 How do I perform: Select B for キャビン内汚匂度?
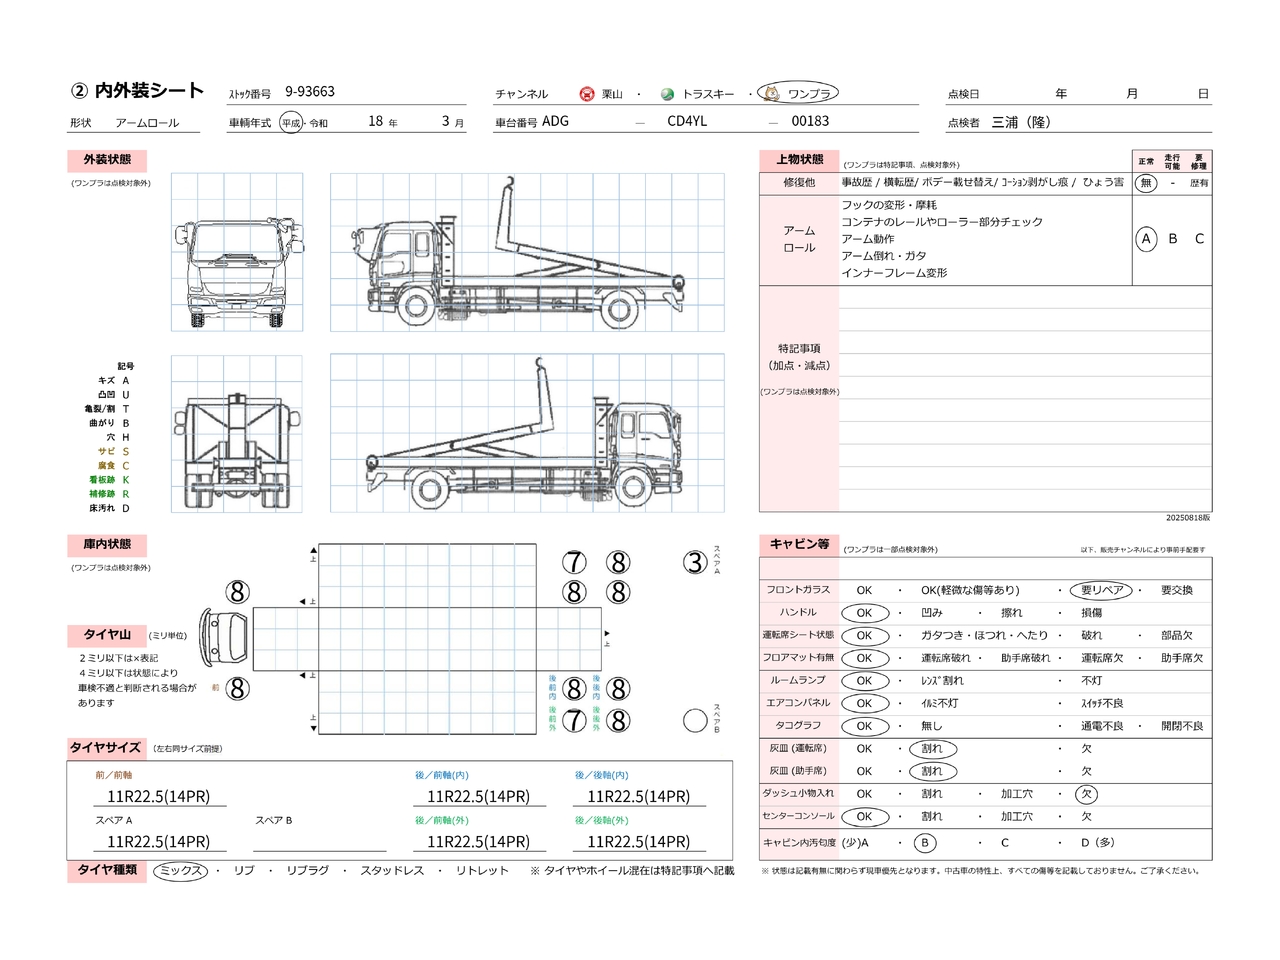pos(925,843)
